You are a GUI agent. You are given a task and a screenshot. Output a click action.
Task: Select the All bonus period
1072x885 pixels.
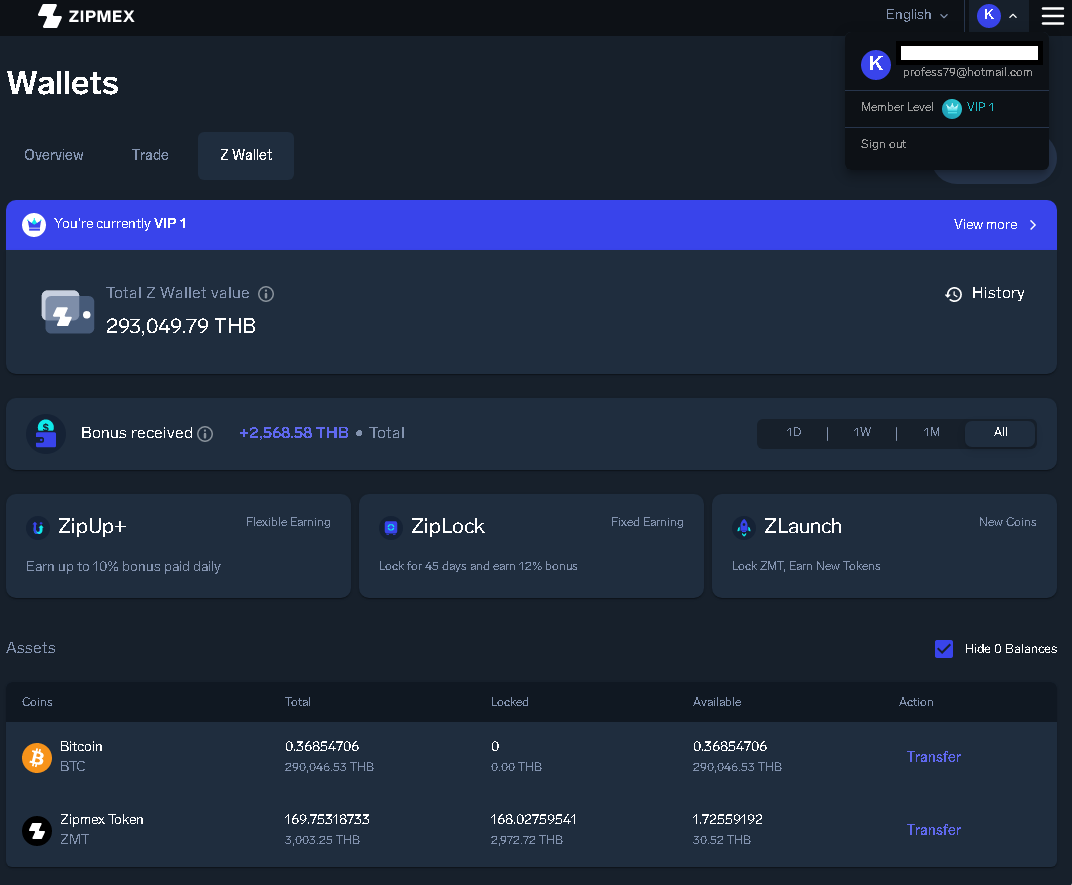click(x=1000, y=432)
